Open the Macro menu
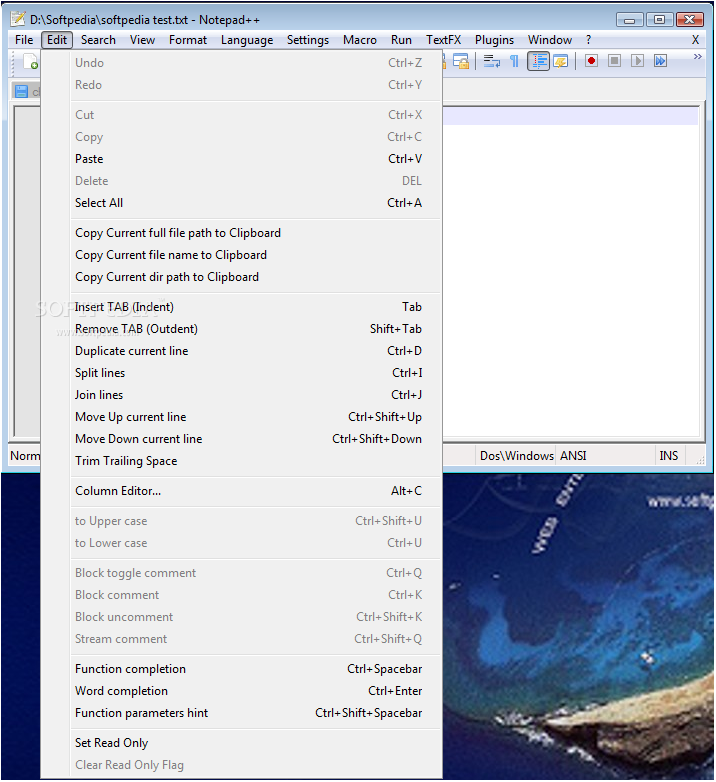Screen dimensions: 716x782 (x=359, y=40)
